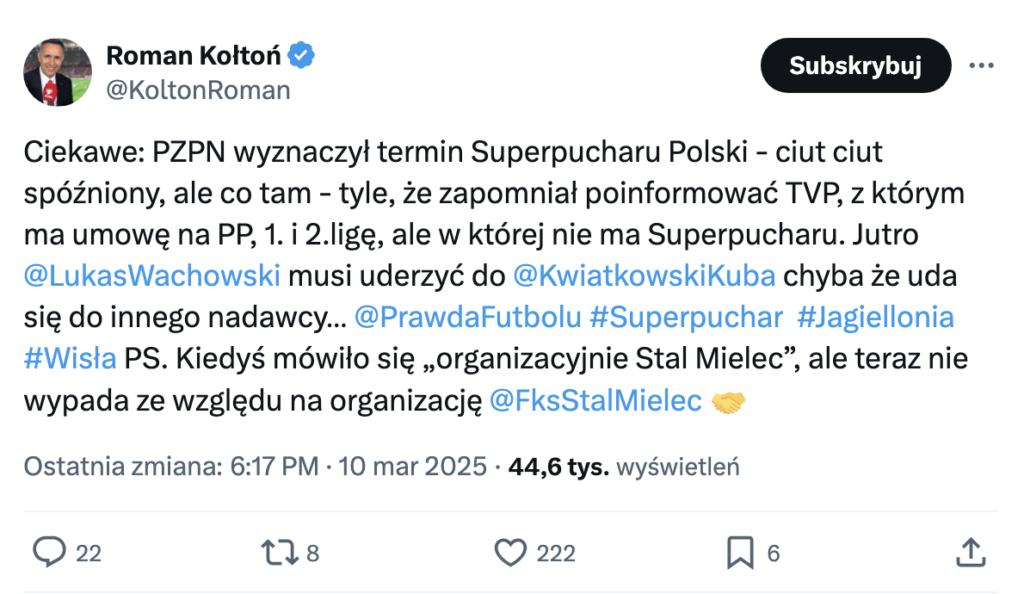Bookmark this tweet
The height and width of the screenshot is (594, 1024).
(739, 551)
